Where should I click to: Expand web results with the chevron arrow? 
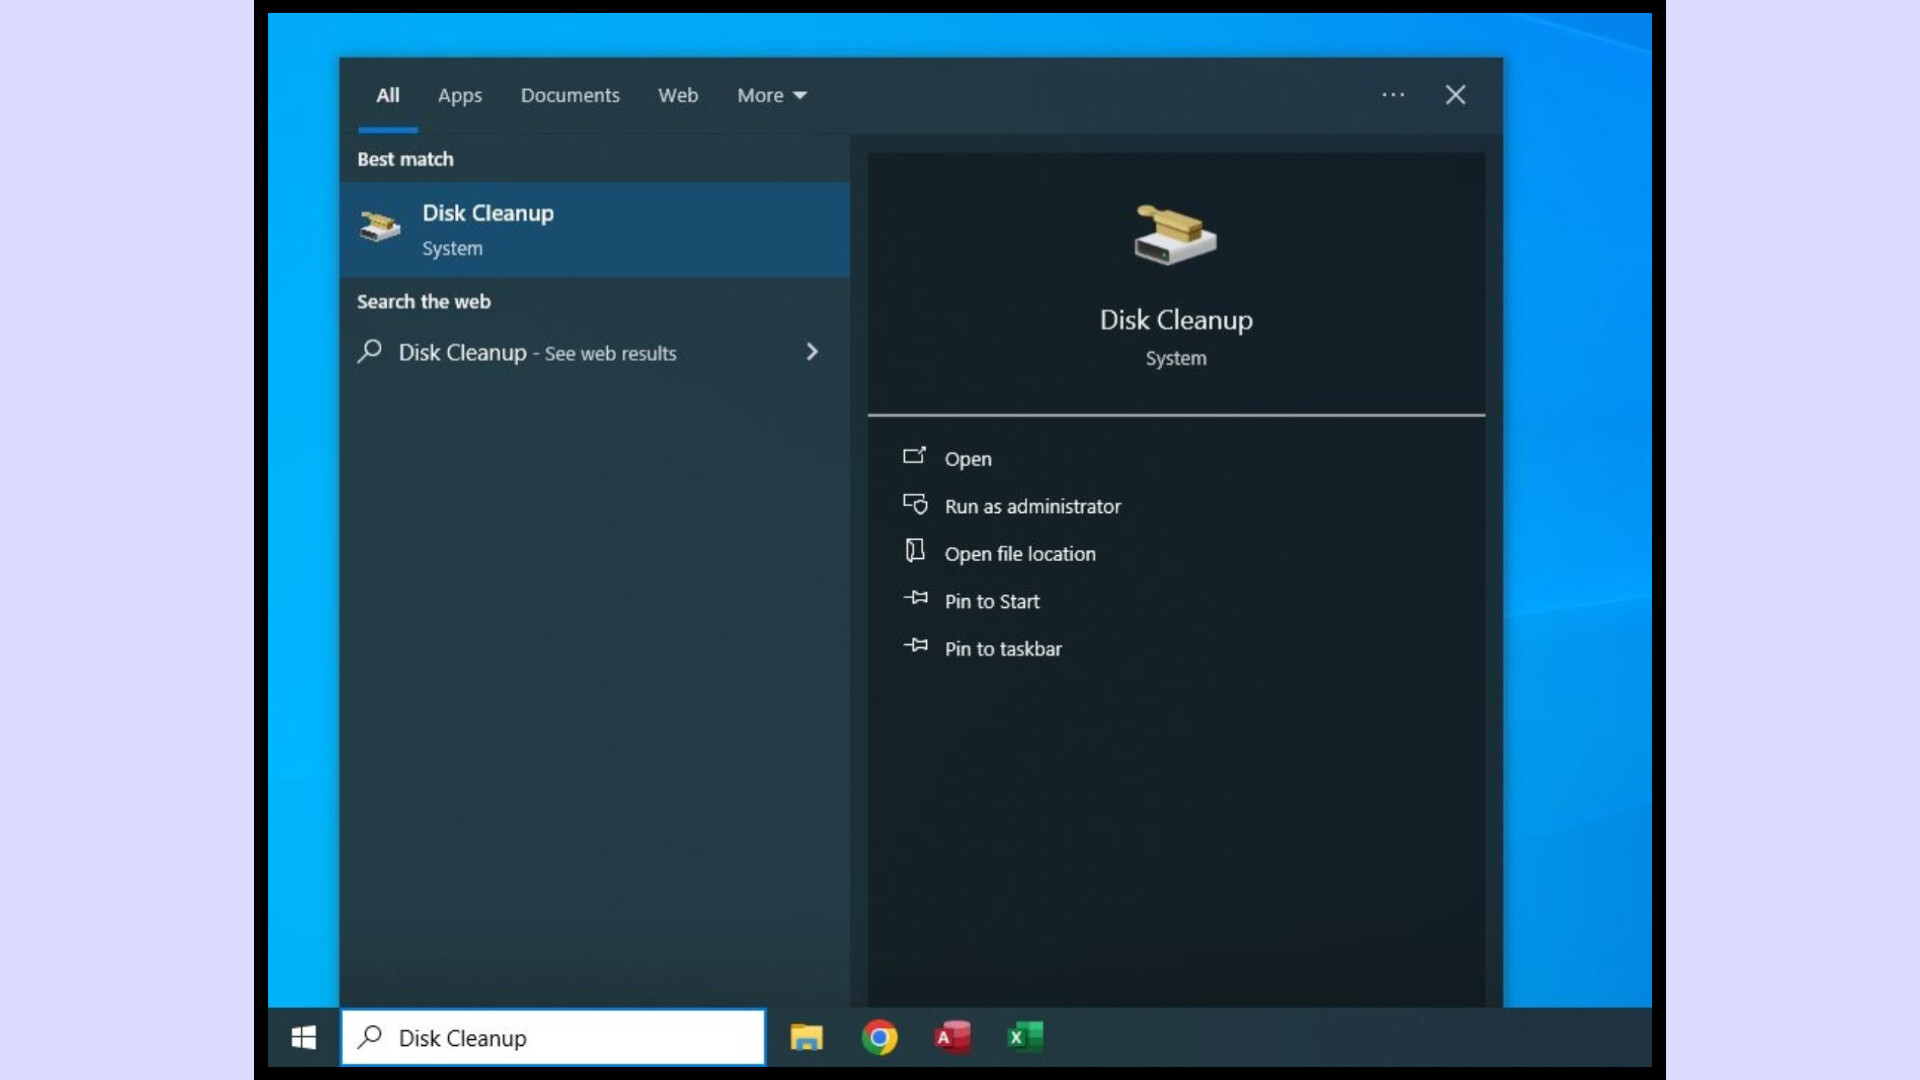click(812, 352)
